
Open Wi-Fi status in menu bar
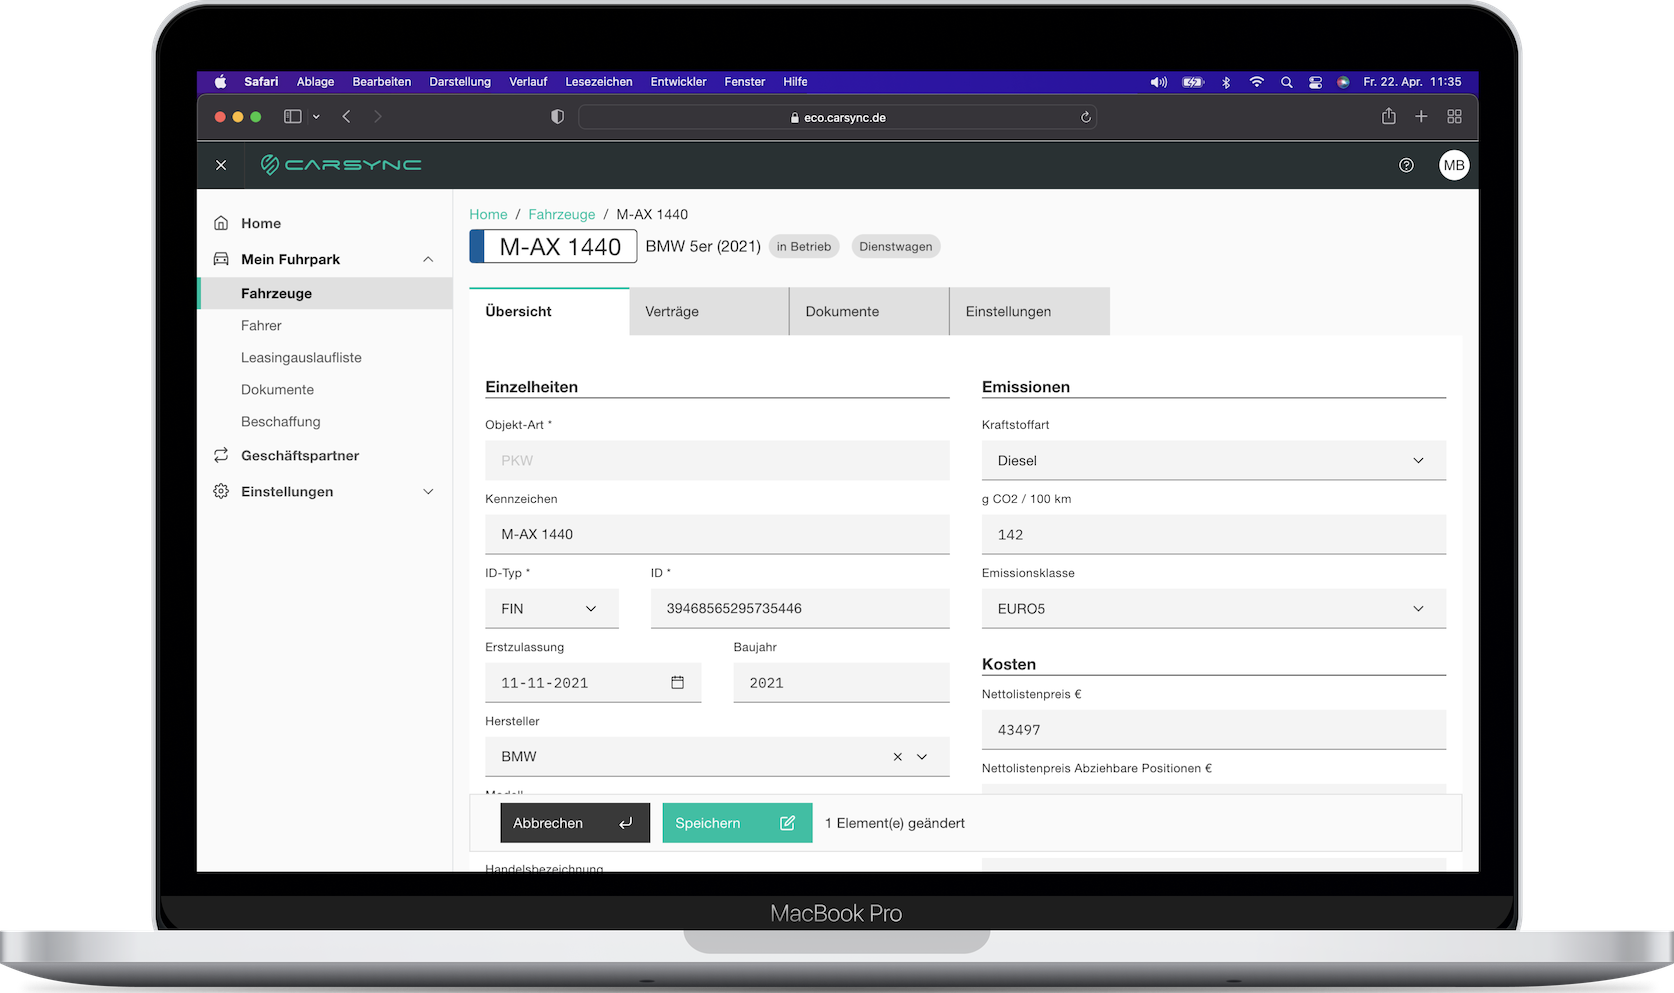coord(1256,82)
